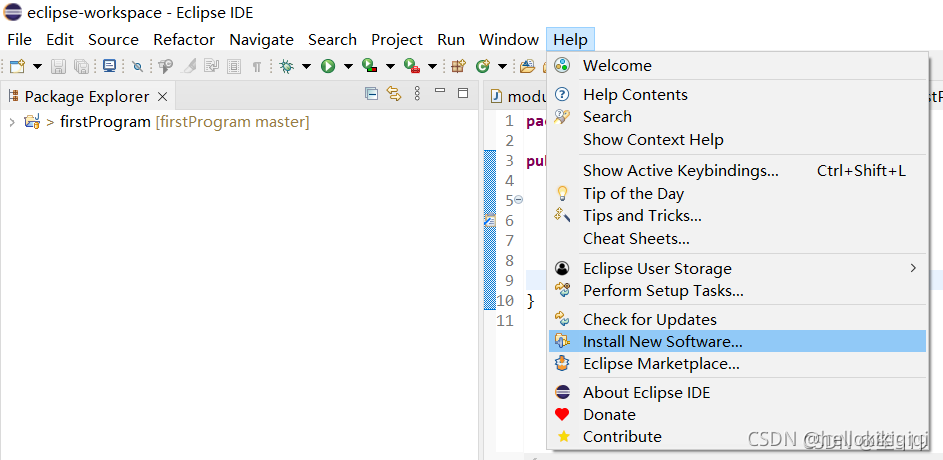Screen dimensions: 943x460
Task: Open the Window menu
Action: pos(509,40)
